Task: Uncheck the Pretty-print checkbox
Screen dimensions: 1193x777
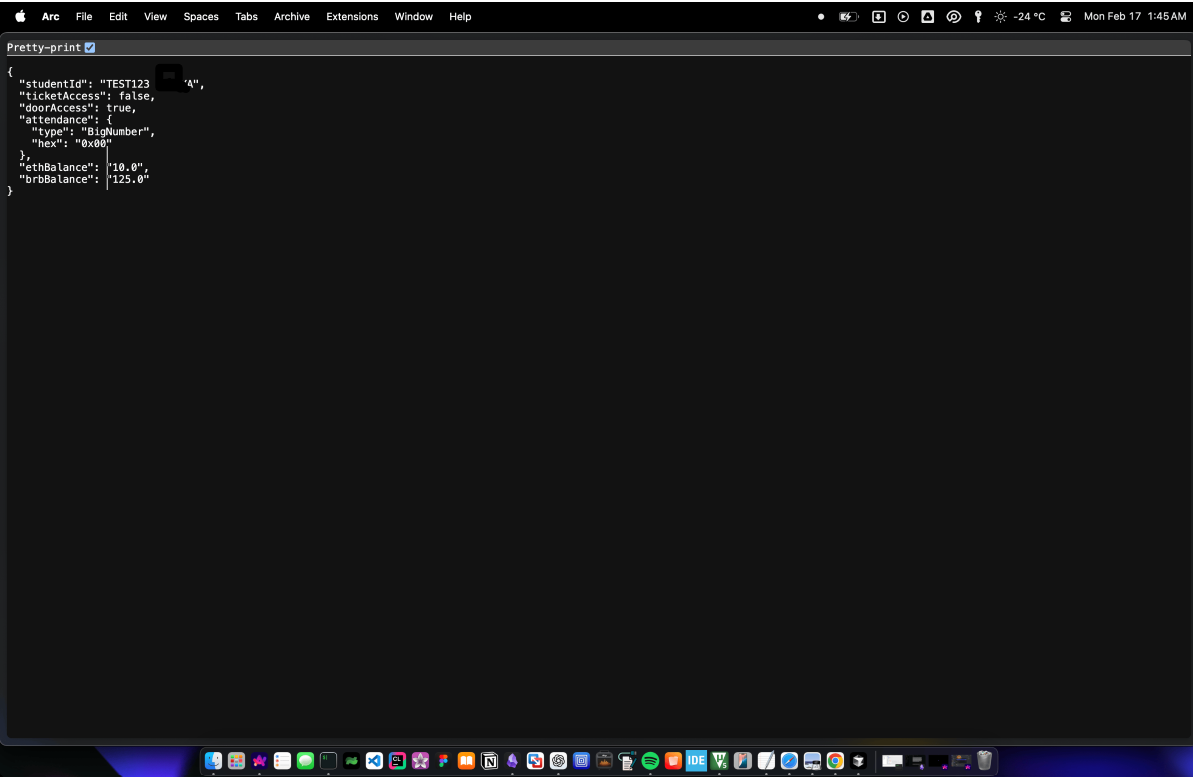Action: click(90, 47)
